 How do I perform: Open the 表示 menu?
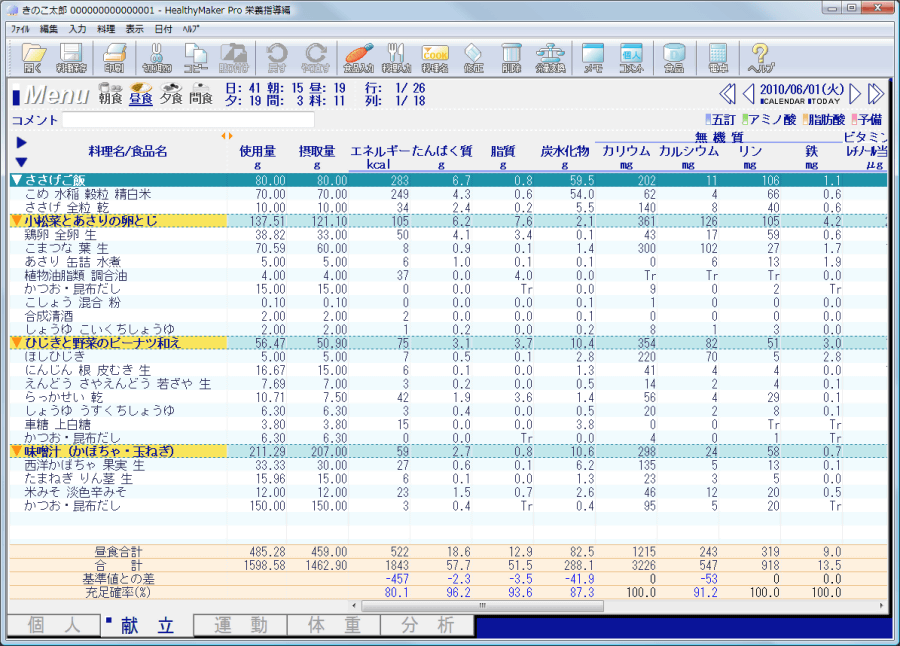(x=135, y=29)
